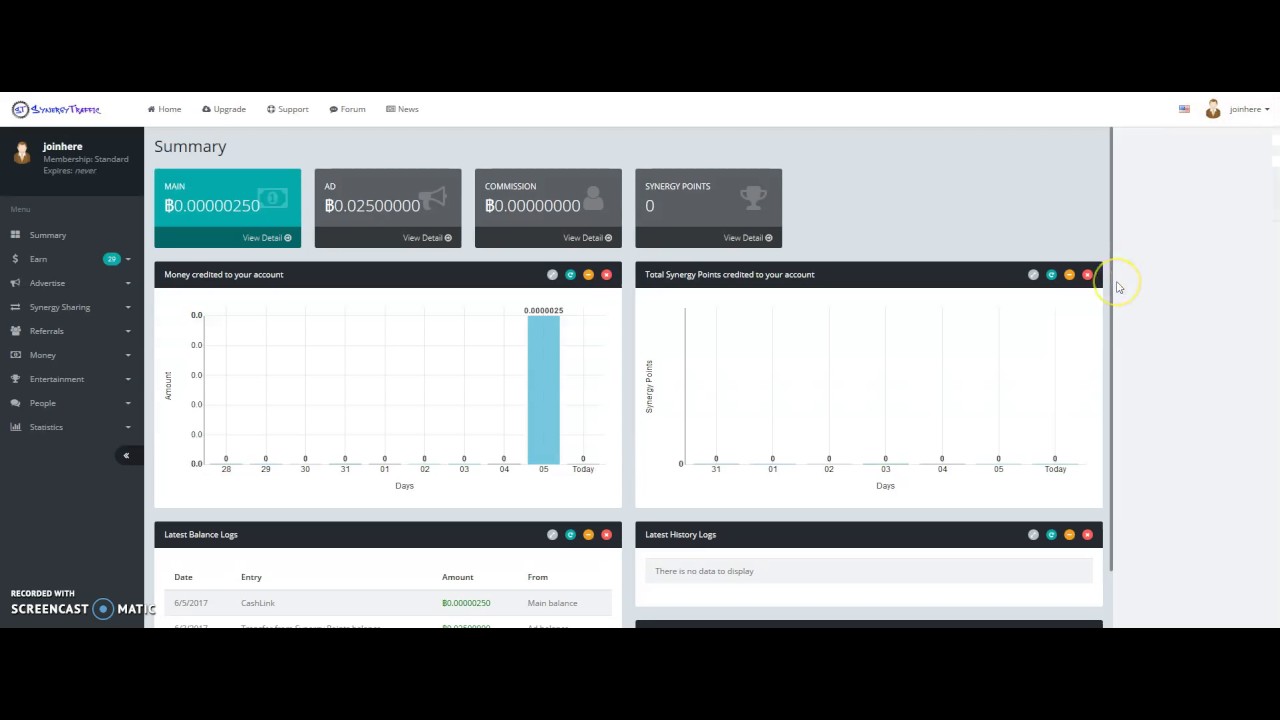Viewport: 1280px width, 720px height.
Task: Open the Support nav link
Action: tap(288, 109)
